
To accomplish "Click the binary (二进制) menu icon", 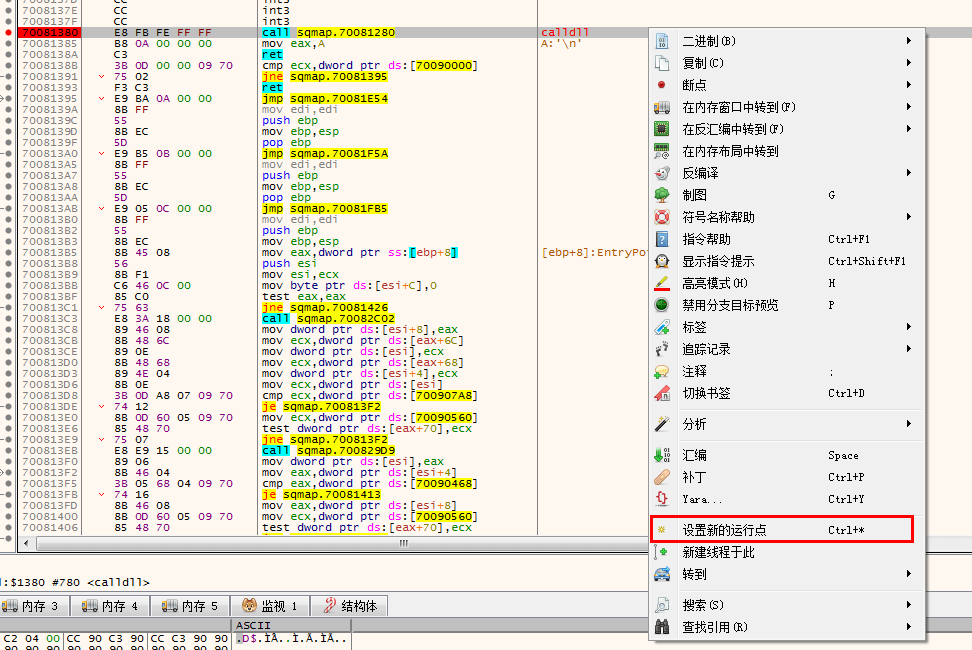I will 661,41.
